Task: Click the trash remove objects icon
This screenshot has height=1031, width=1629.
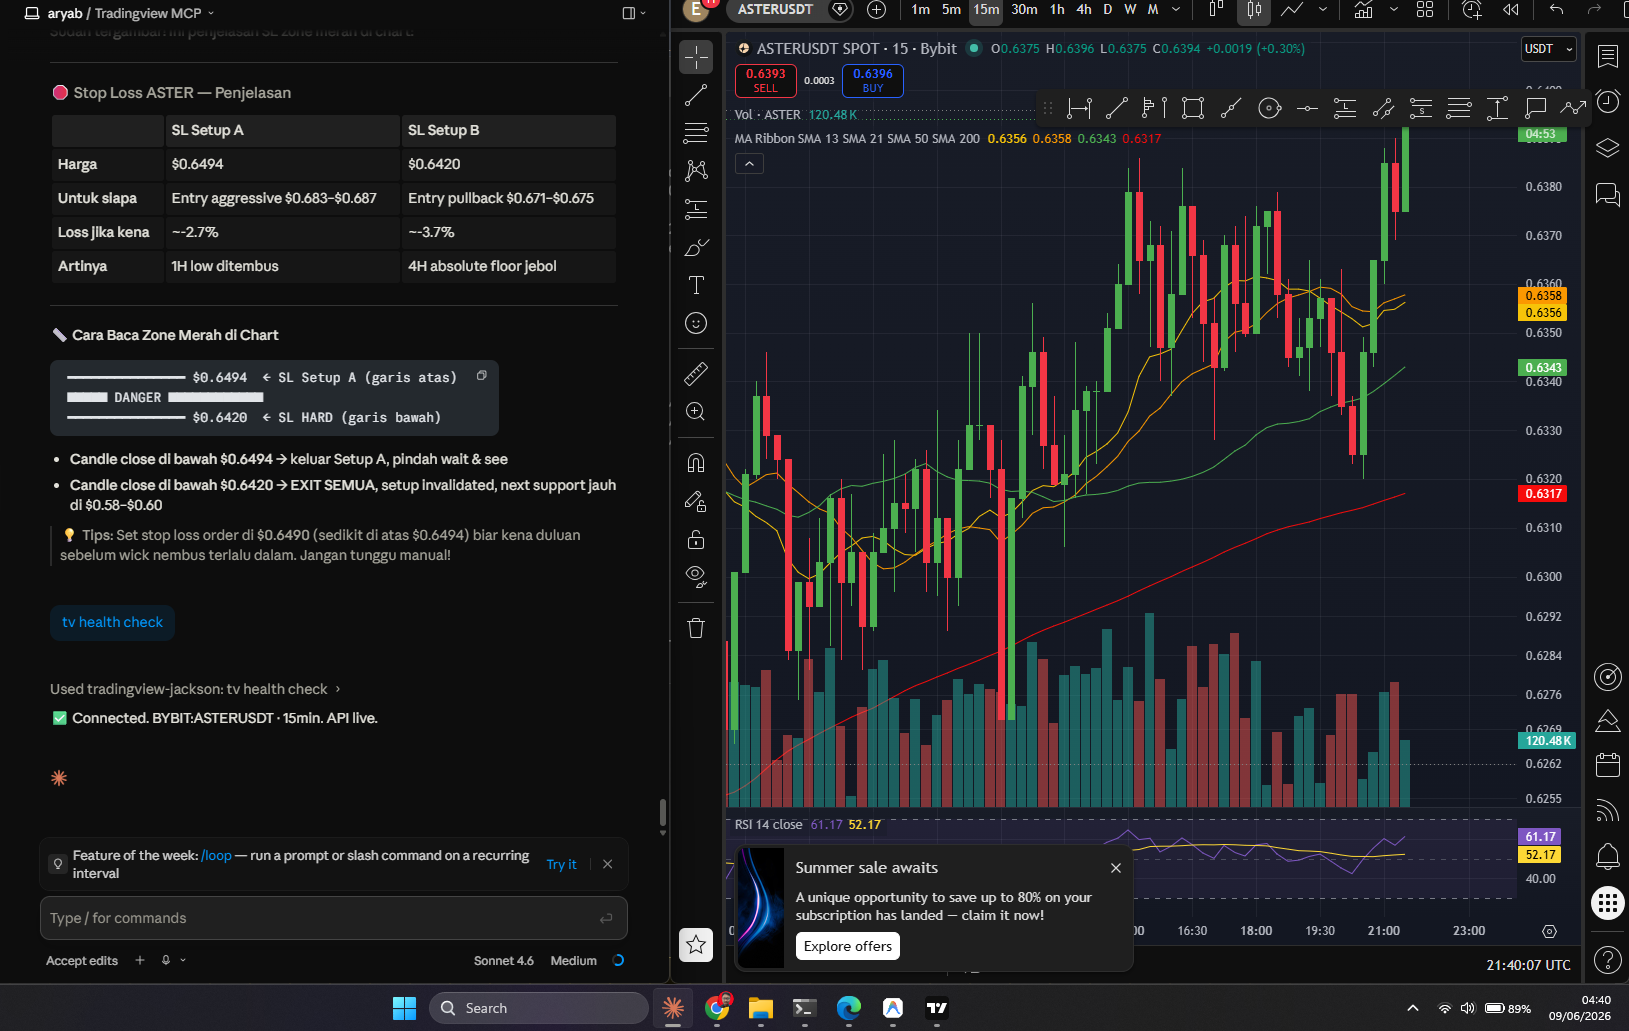Action: point(696,628)
